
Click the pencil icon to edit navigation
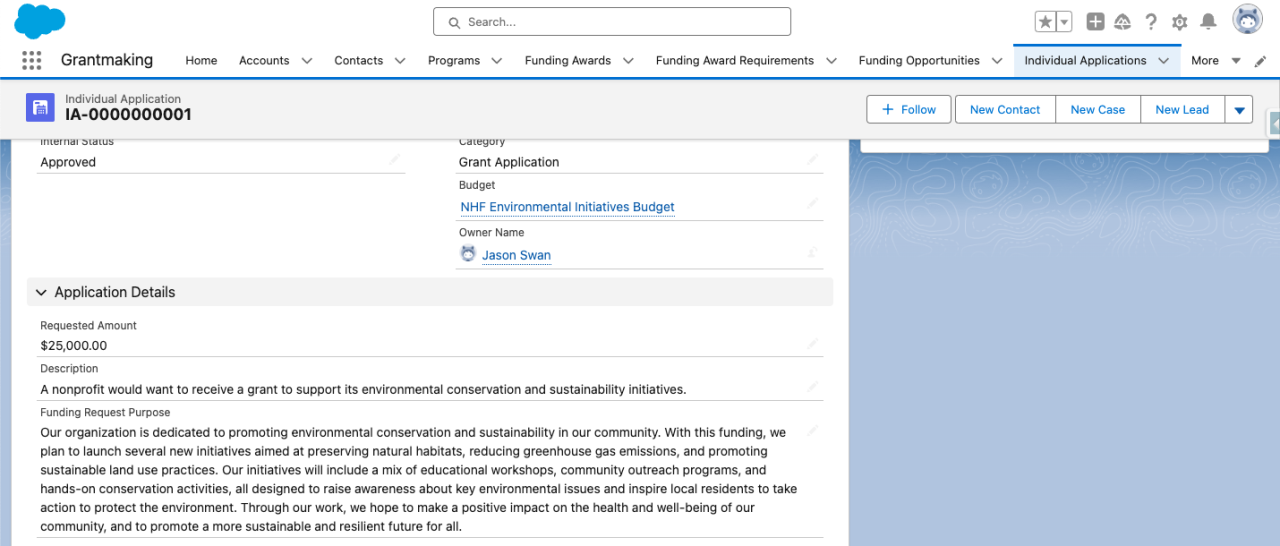pyautogui.click(x=1260, y=61)
